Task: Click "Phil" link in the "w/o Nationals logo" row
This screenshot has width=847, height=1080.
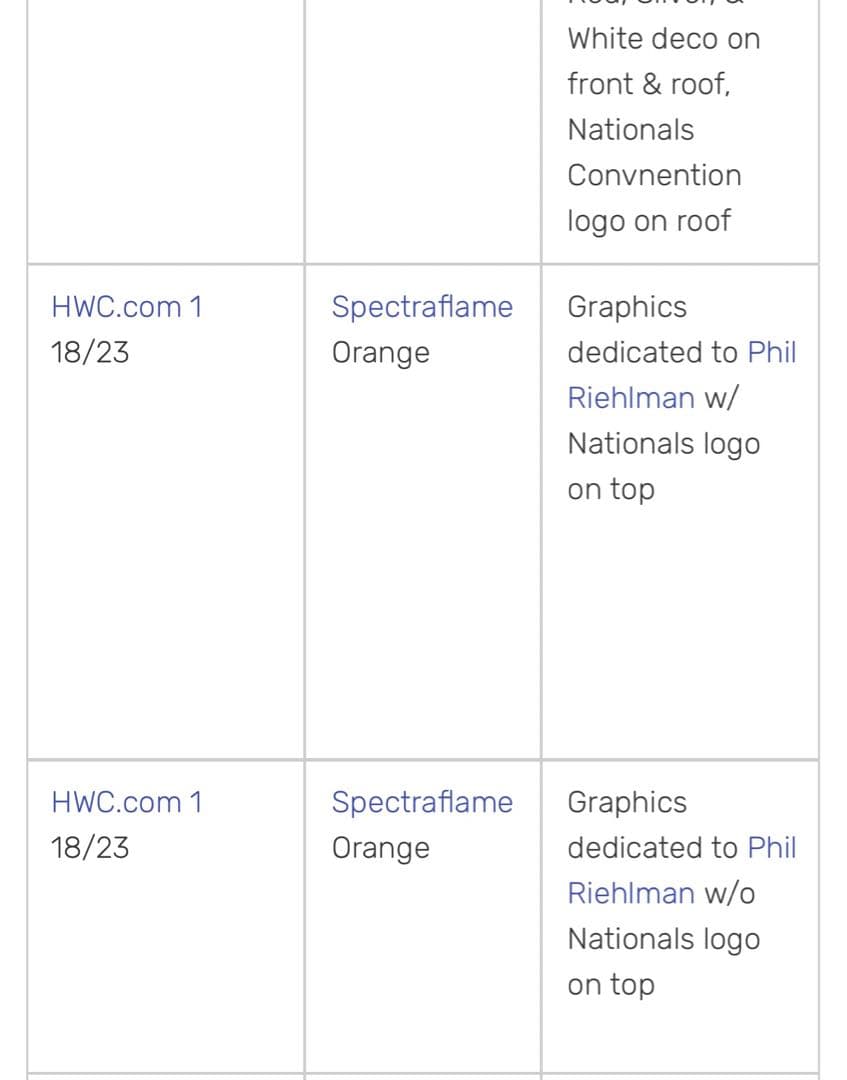Action: pyautogui.click(x=772, y=847)
